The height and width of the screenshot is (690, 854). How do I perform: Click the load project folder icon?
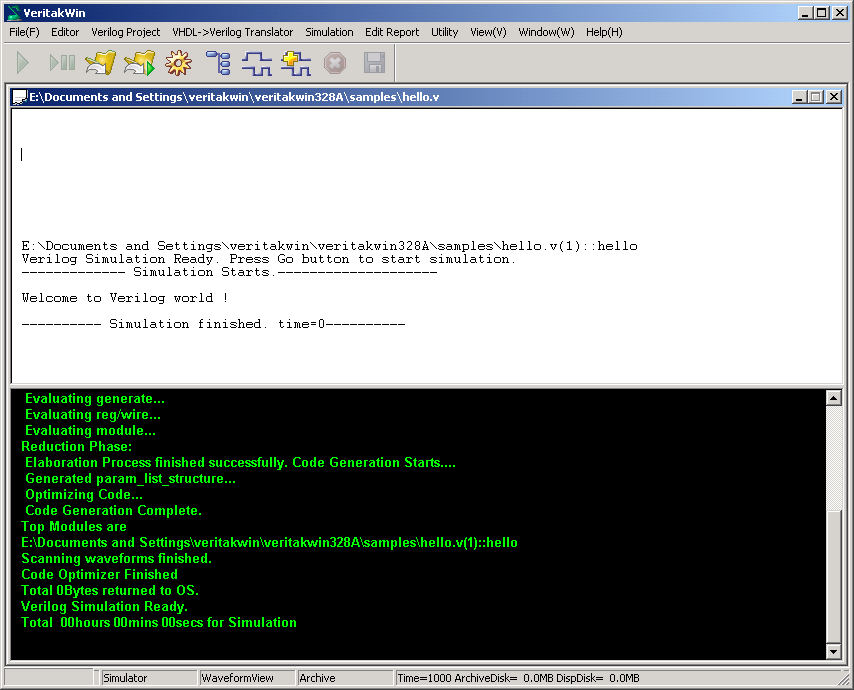point(100,63)
